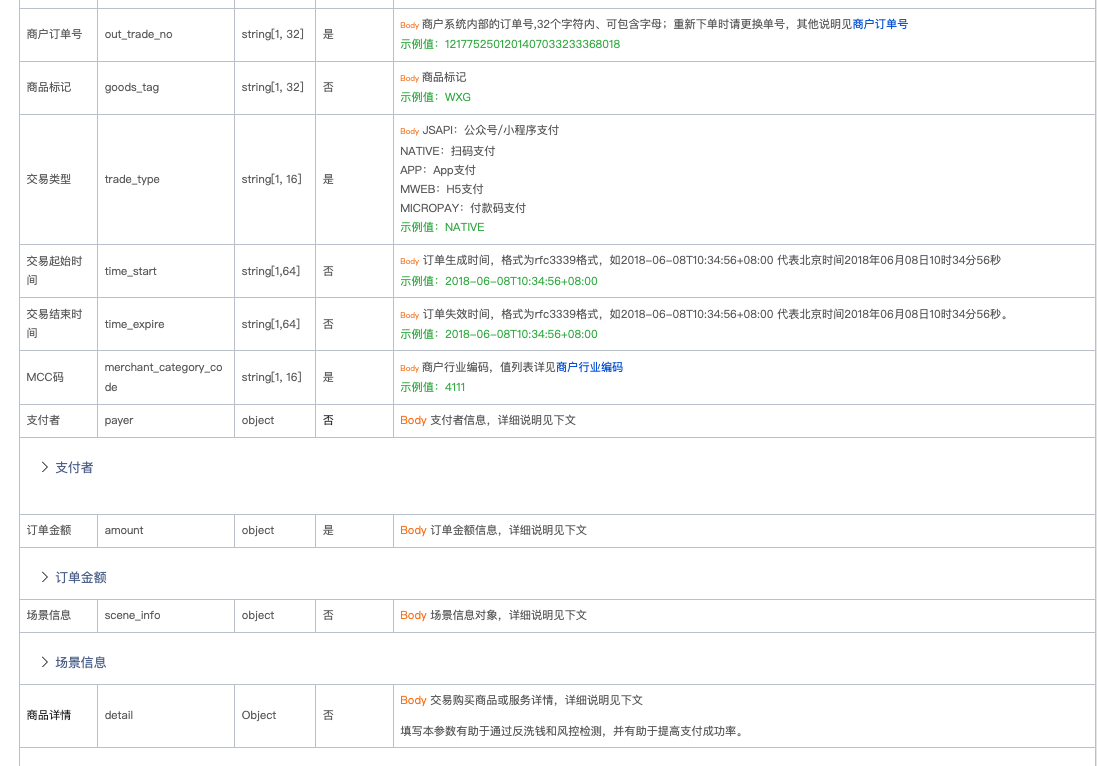Screen dimensions: 1097x766
Task: Click the 场景信息 row label in table
Action: 49,616
